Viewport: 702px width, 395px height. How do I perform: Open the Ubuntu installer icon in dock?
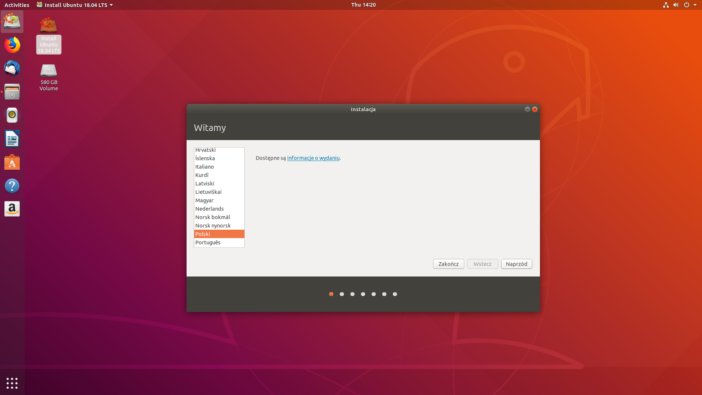[12, 21]
